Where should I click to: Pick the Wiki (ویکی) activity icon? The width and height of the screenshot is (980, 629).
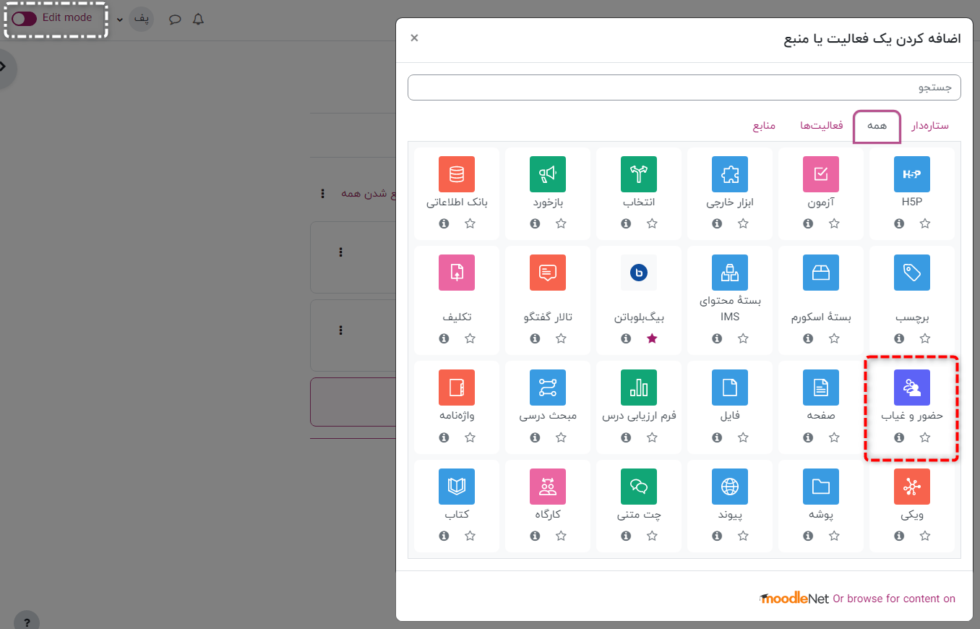(x=911, y=487)
